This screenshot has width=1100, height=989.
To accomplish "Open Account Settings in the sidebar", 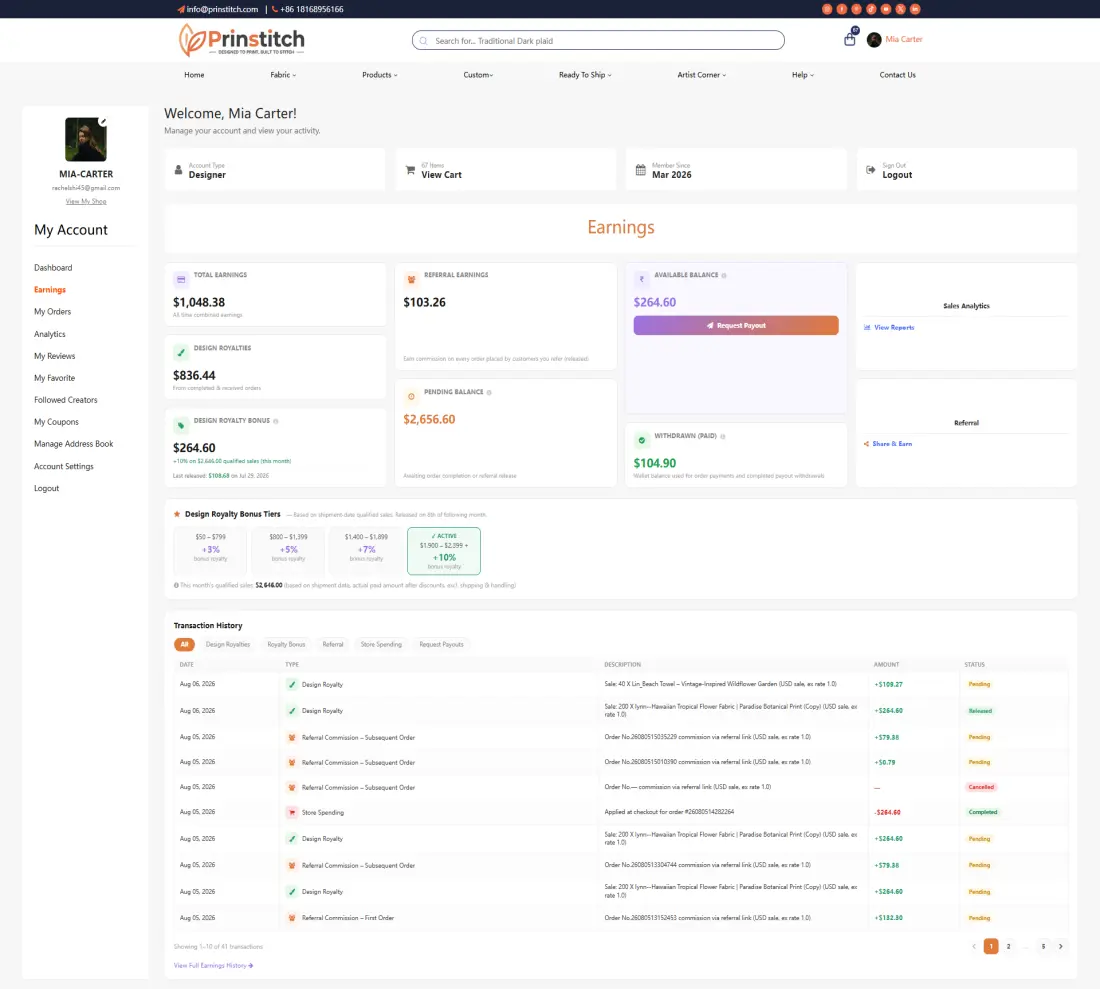I will pos(64,466).
